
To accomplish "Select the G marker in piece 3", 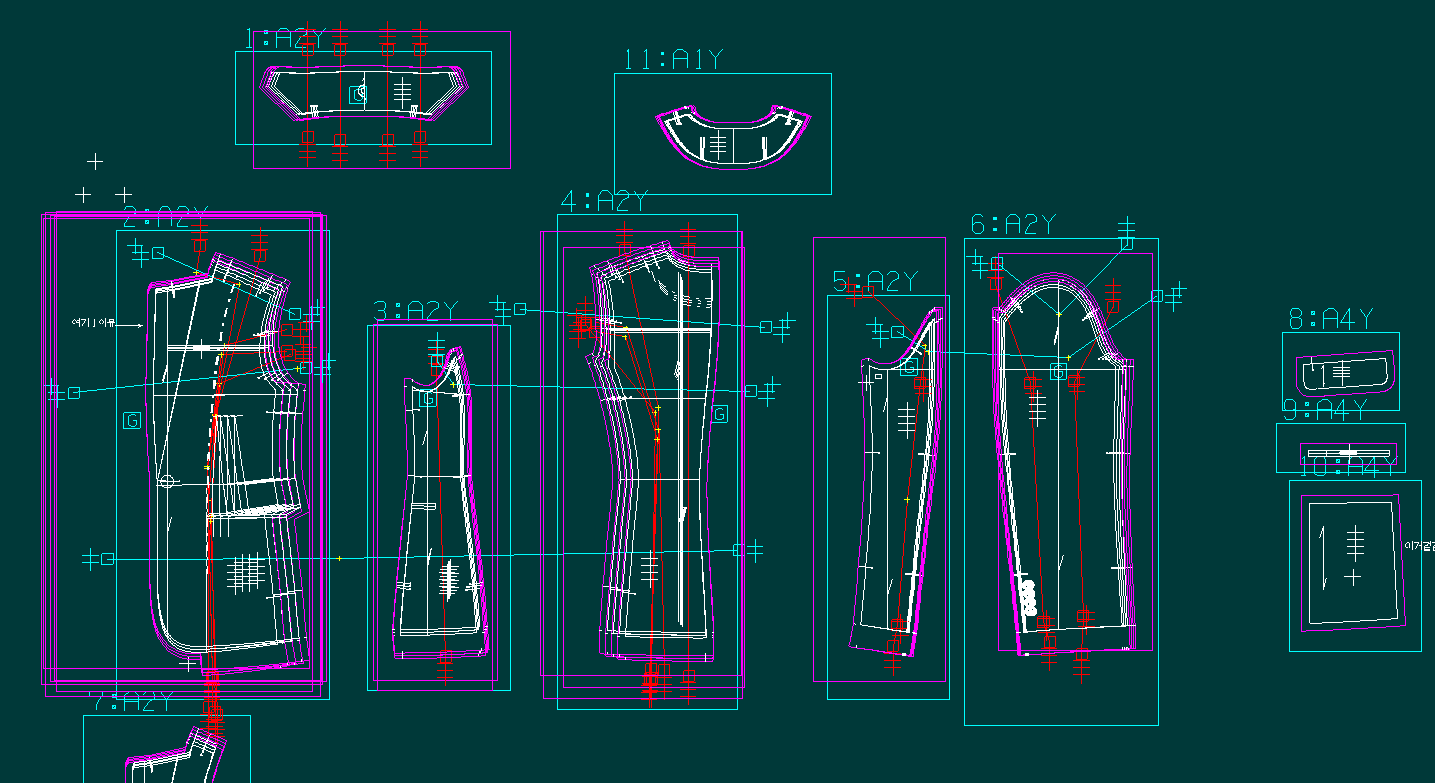I will tap(430, 399).
